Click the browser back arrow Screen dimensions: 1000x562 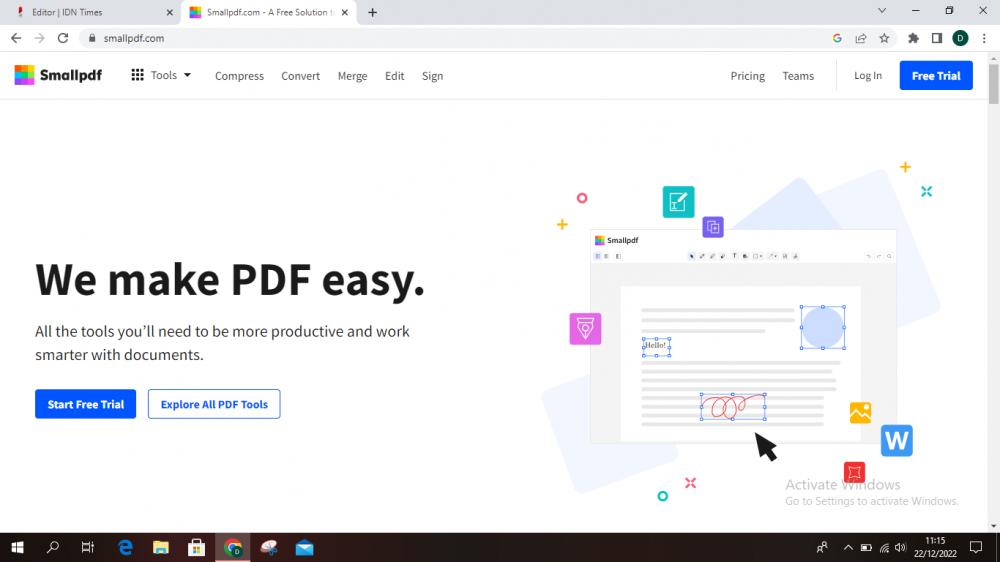(x=16, y=38)
